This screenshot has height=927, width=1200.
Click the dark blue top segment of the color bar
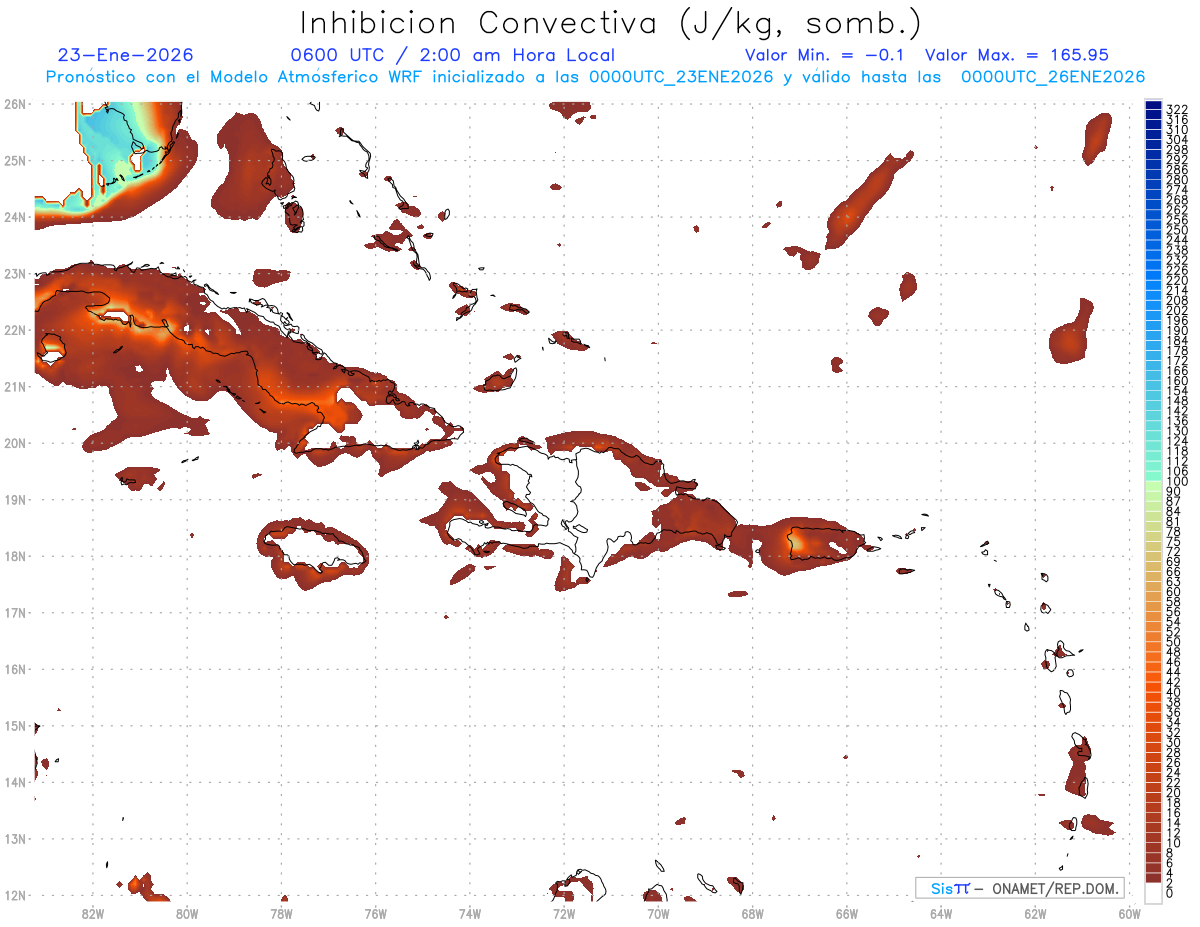pyautogui.click(x=1153, y=106)
